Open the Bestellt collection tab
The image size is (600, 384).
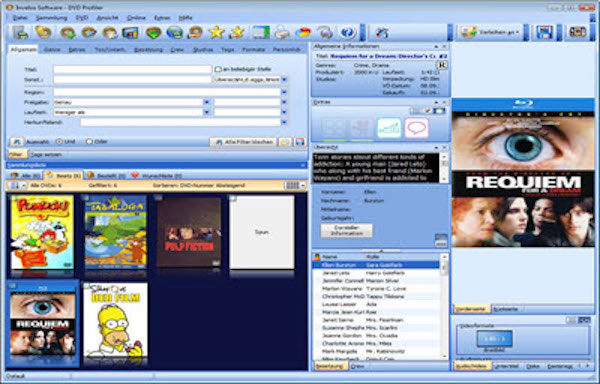pos(106,176)
